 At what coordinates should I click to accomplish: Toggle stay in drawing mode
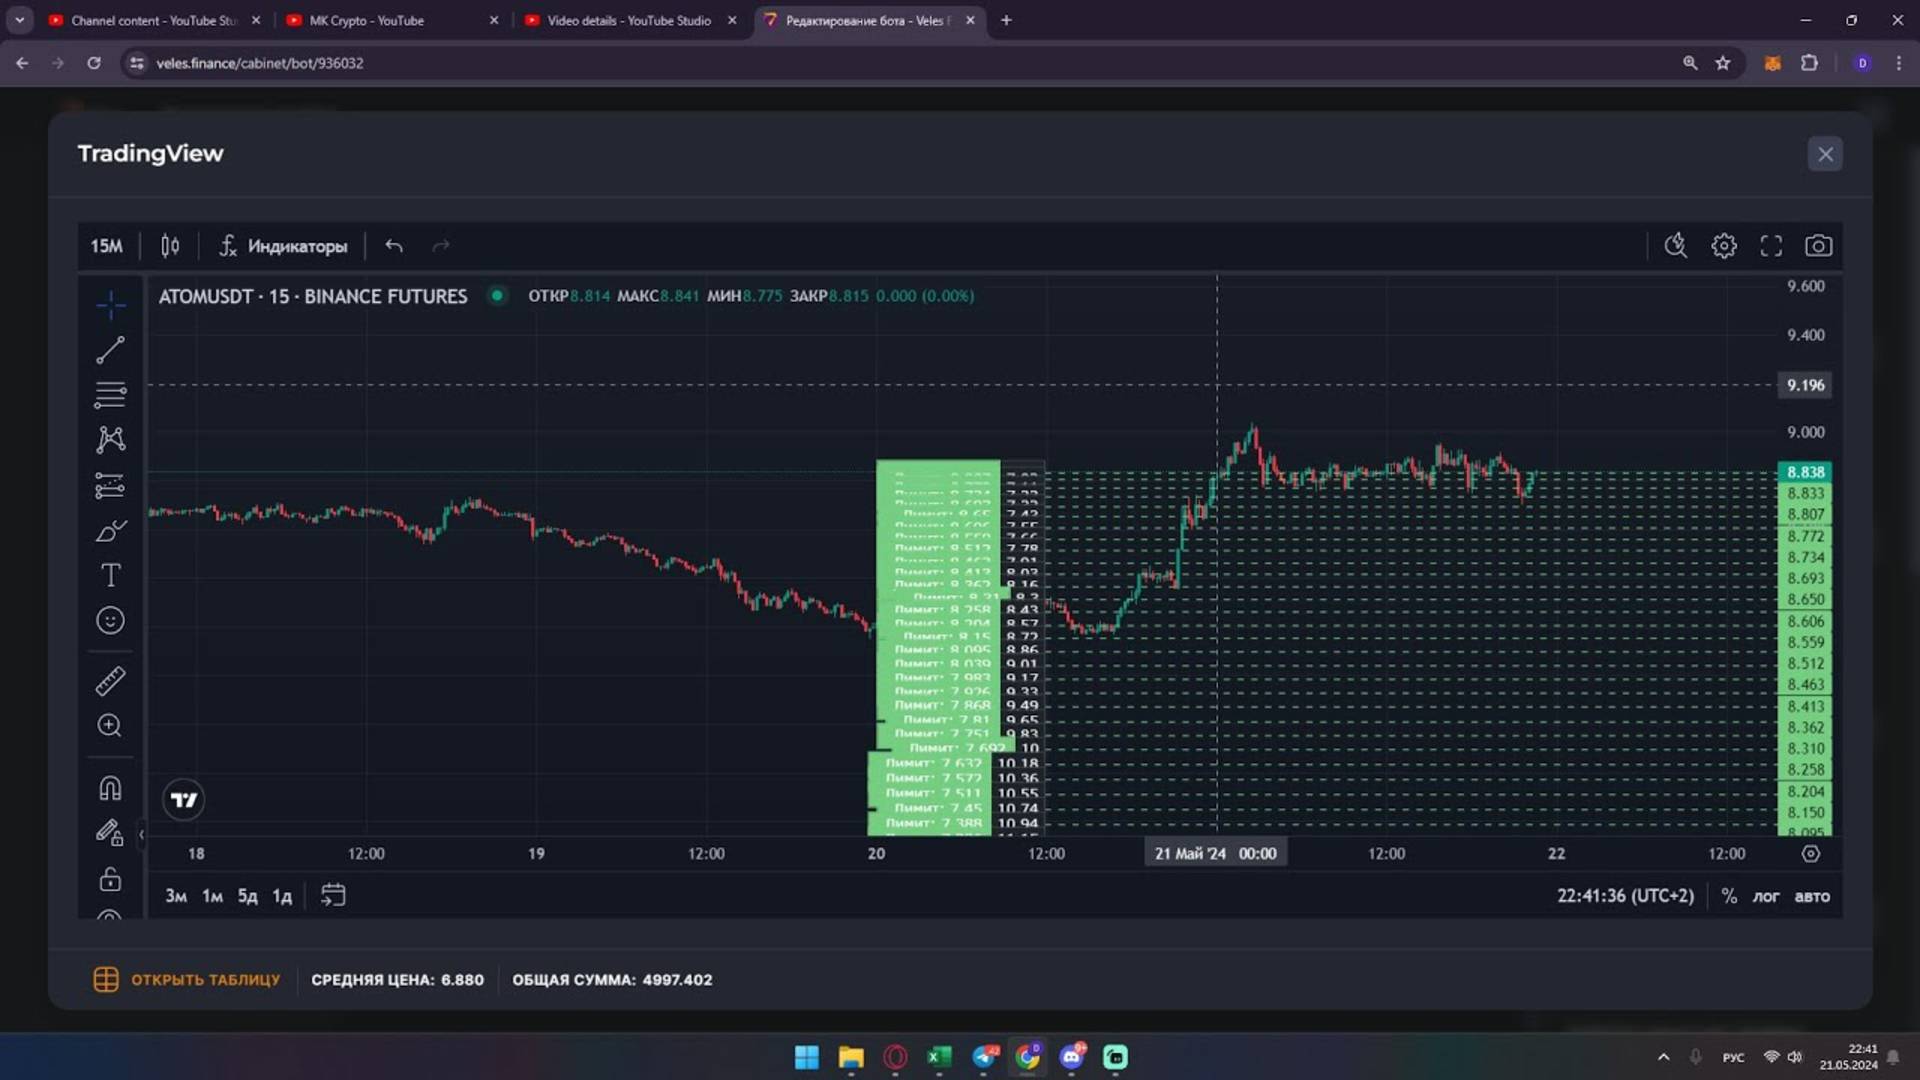tap(110, 833)
